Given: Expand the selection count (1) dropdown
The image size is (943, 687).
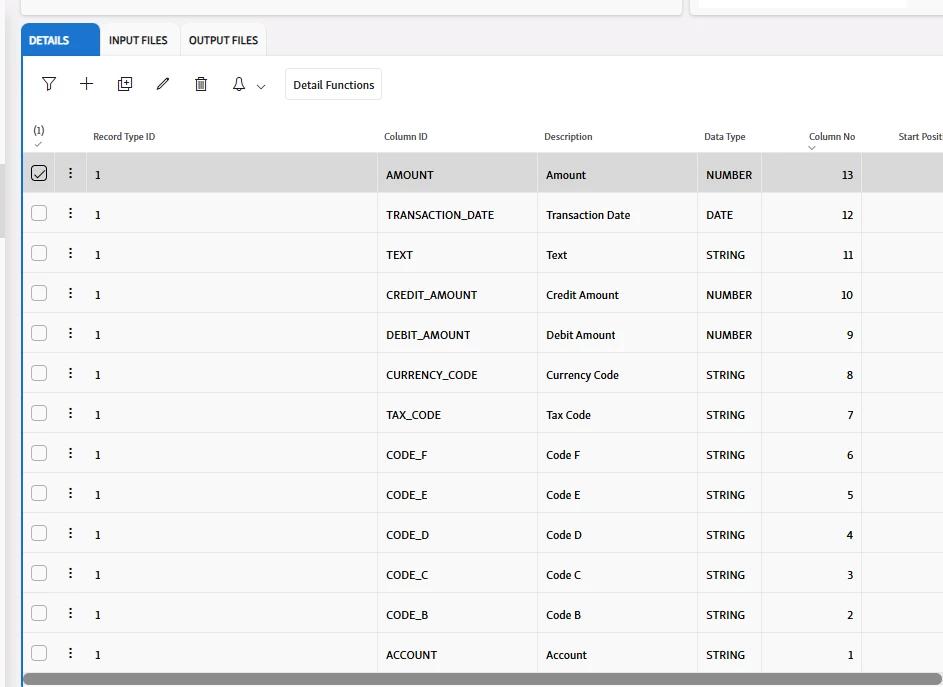Looking at the screenshot, I should coord(38,144).
